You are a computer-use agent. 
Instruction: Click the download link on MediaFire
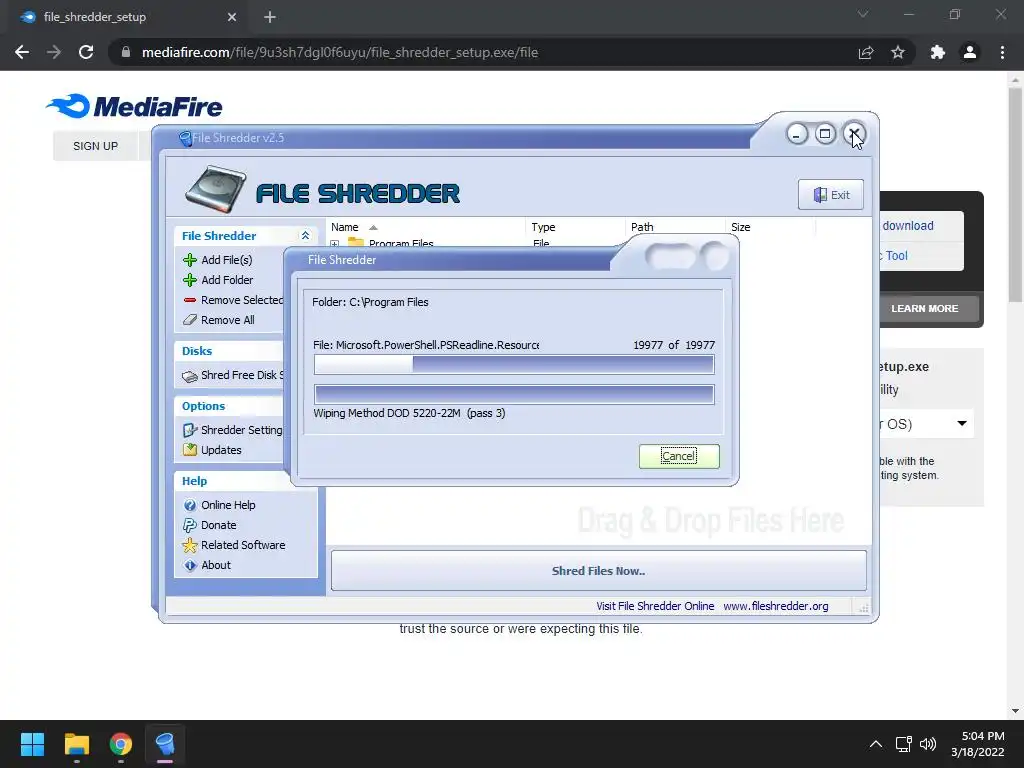[x=908, y=226]
